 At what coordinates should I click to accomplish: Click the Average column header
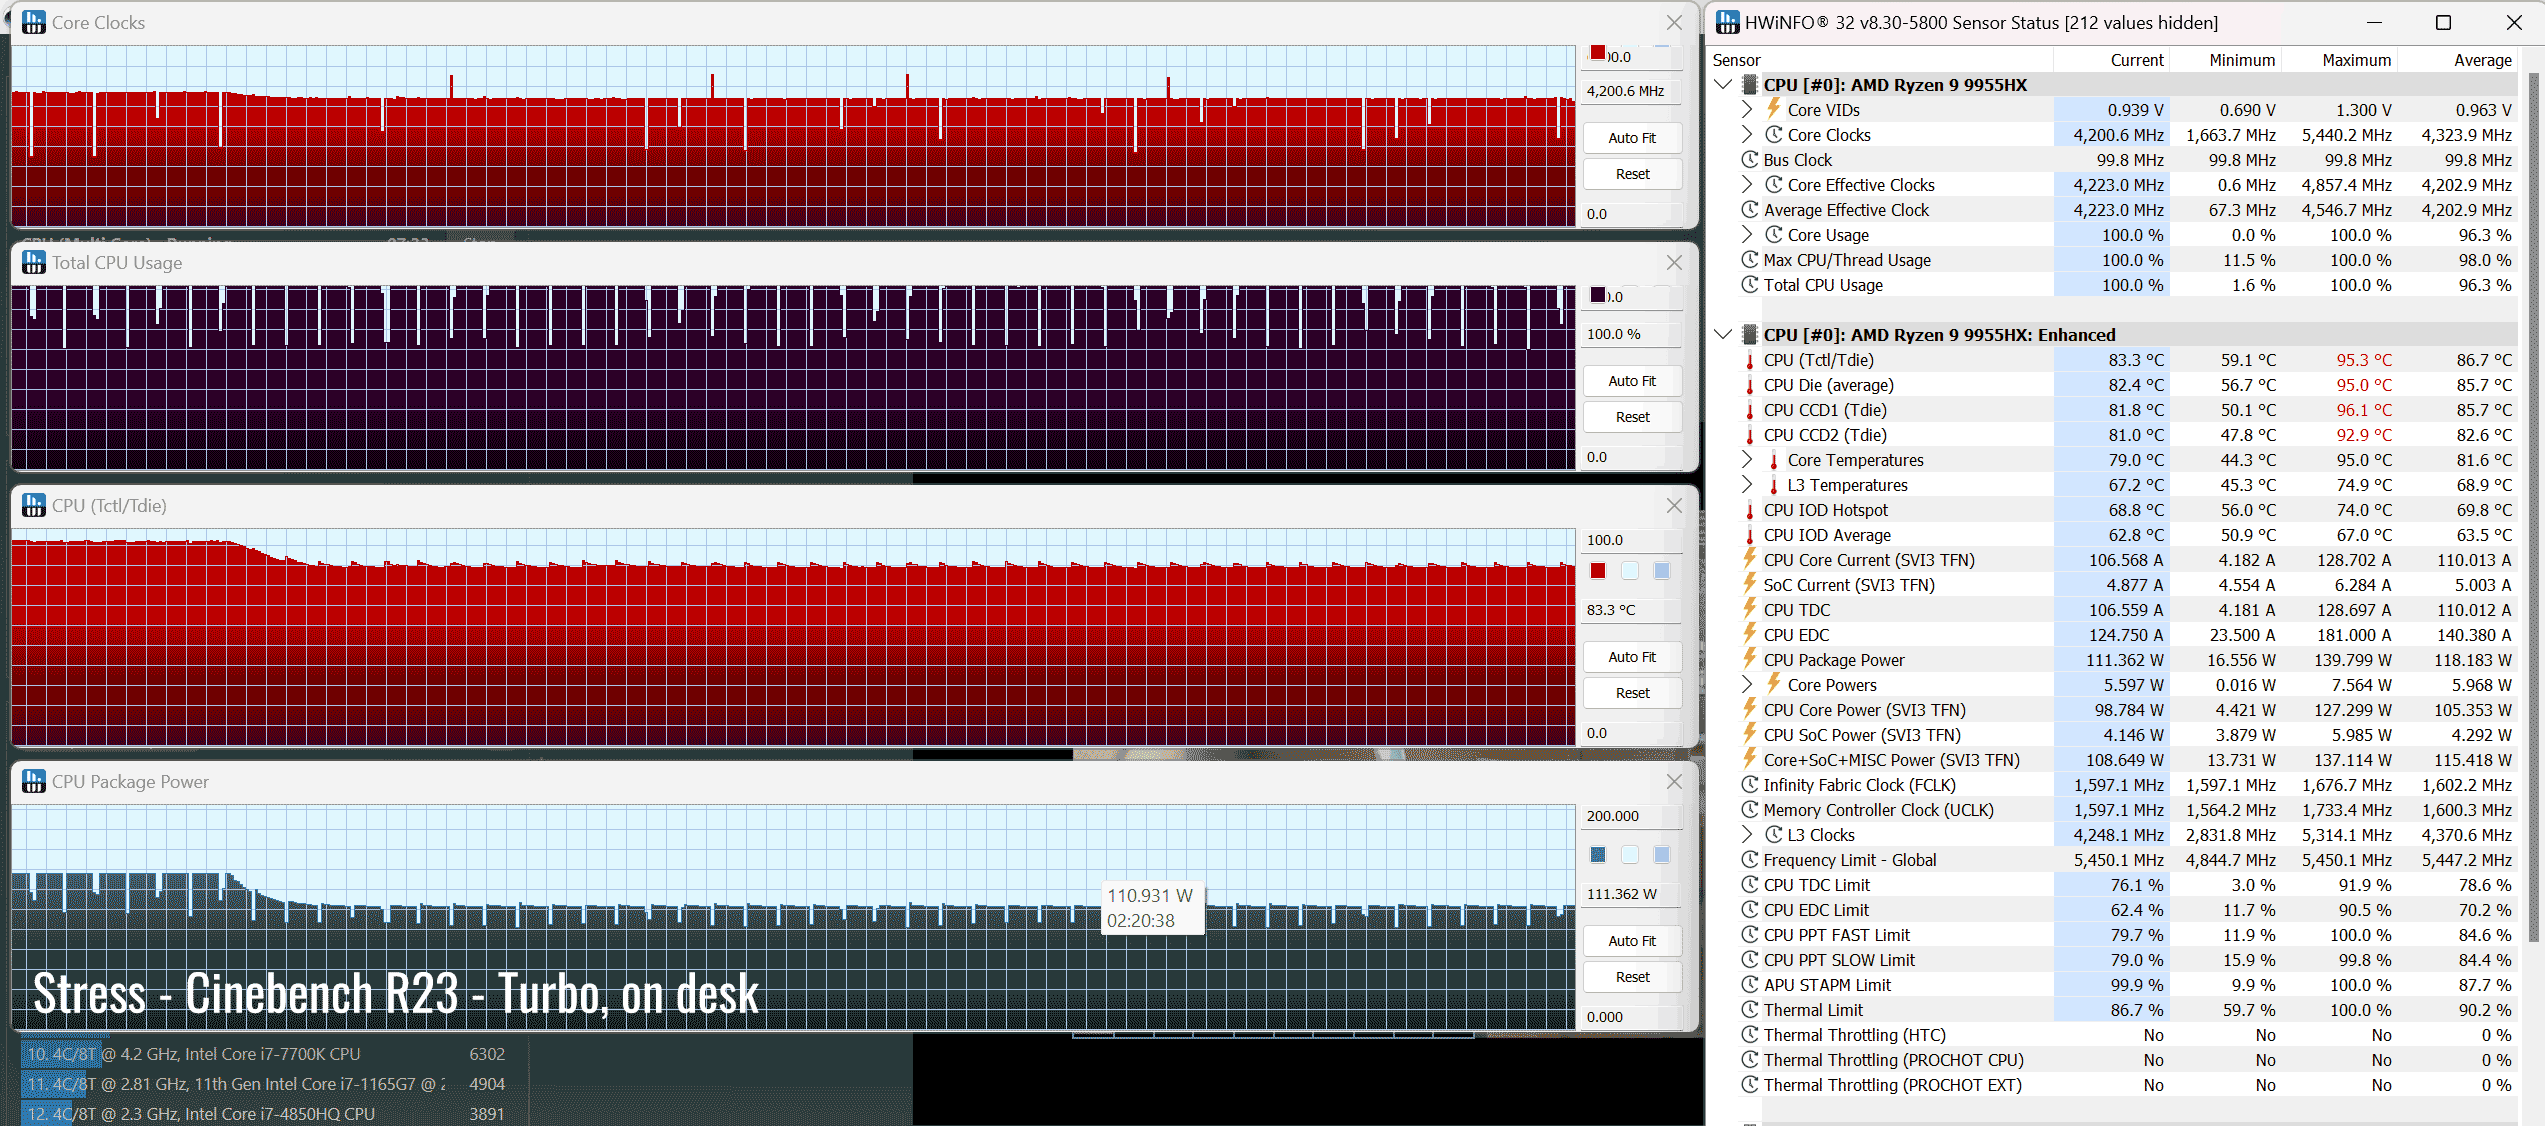(2482, 60)
